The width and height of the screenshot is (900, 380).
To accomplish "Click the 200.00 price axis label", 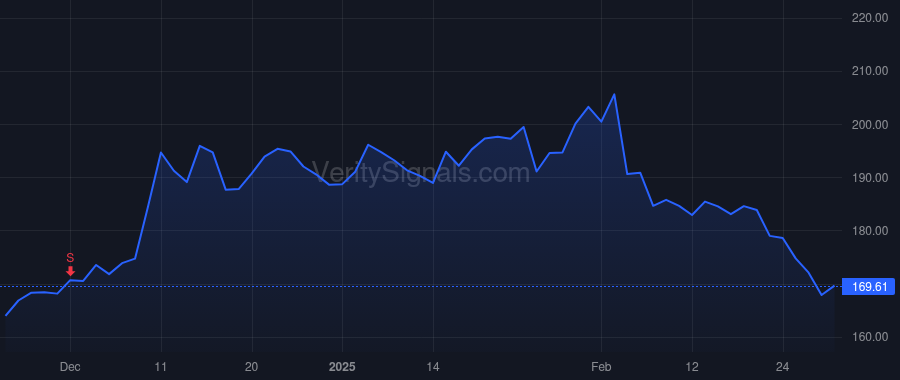I will pos(869,125).
